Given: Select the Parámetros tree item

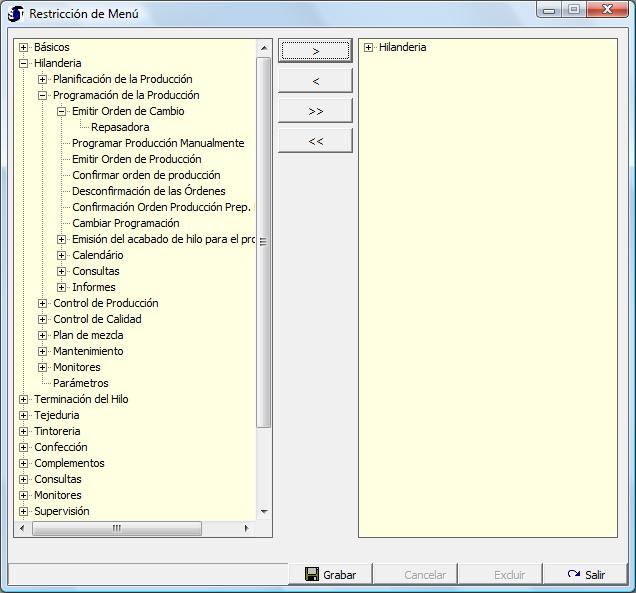Looking at the screenshot, I should click(80, 383).
